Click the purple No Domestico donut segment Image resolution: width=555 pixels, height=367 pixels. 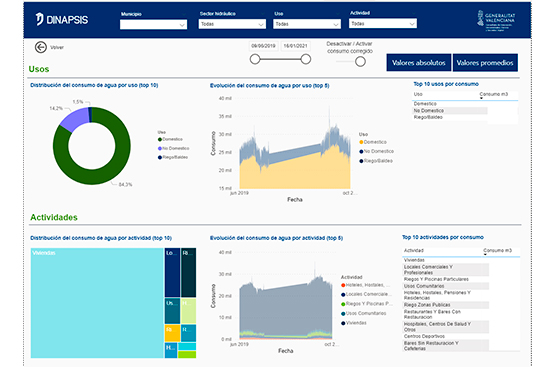point(75,120)
